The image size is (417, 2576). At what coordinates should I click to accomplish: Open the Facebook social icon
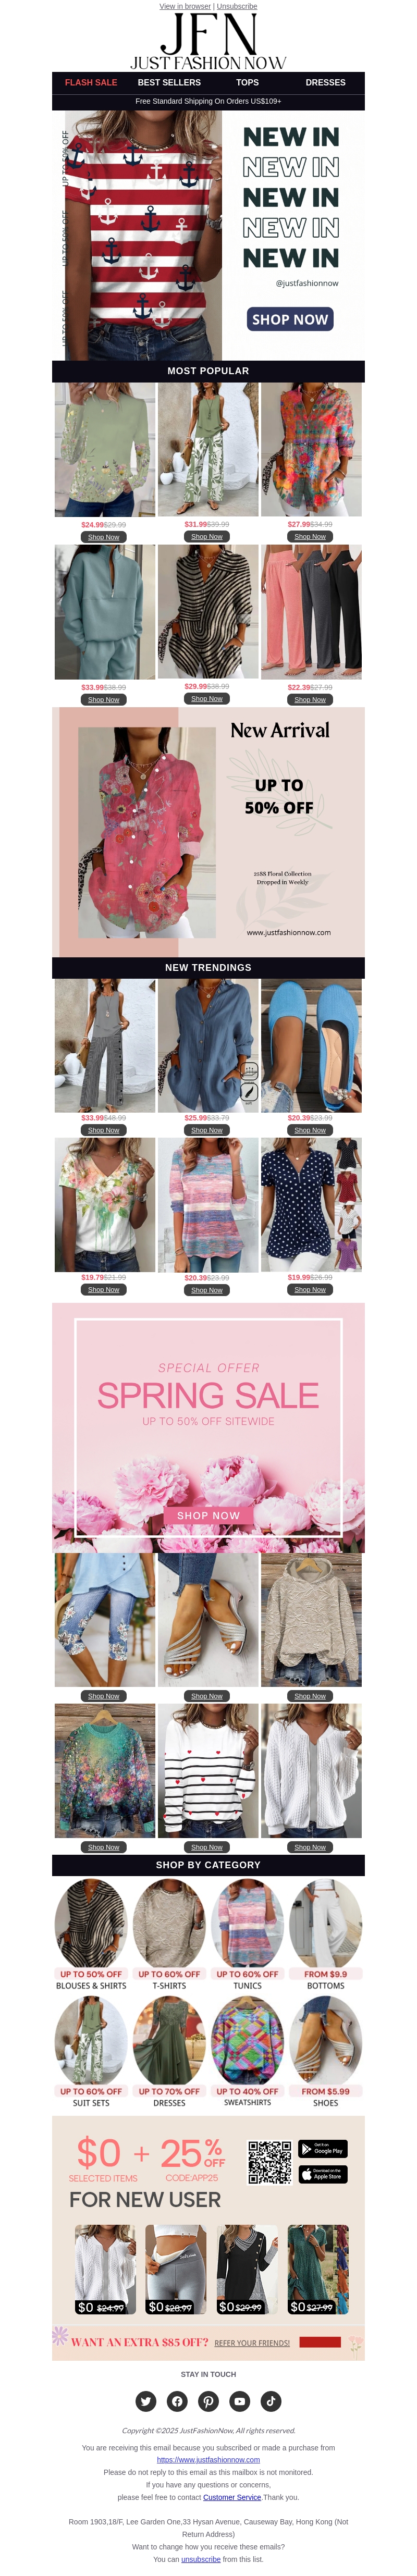(177, 2401)
